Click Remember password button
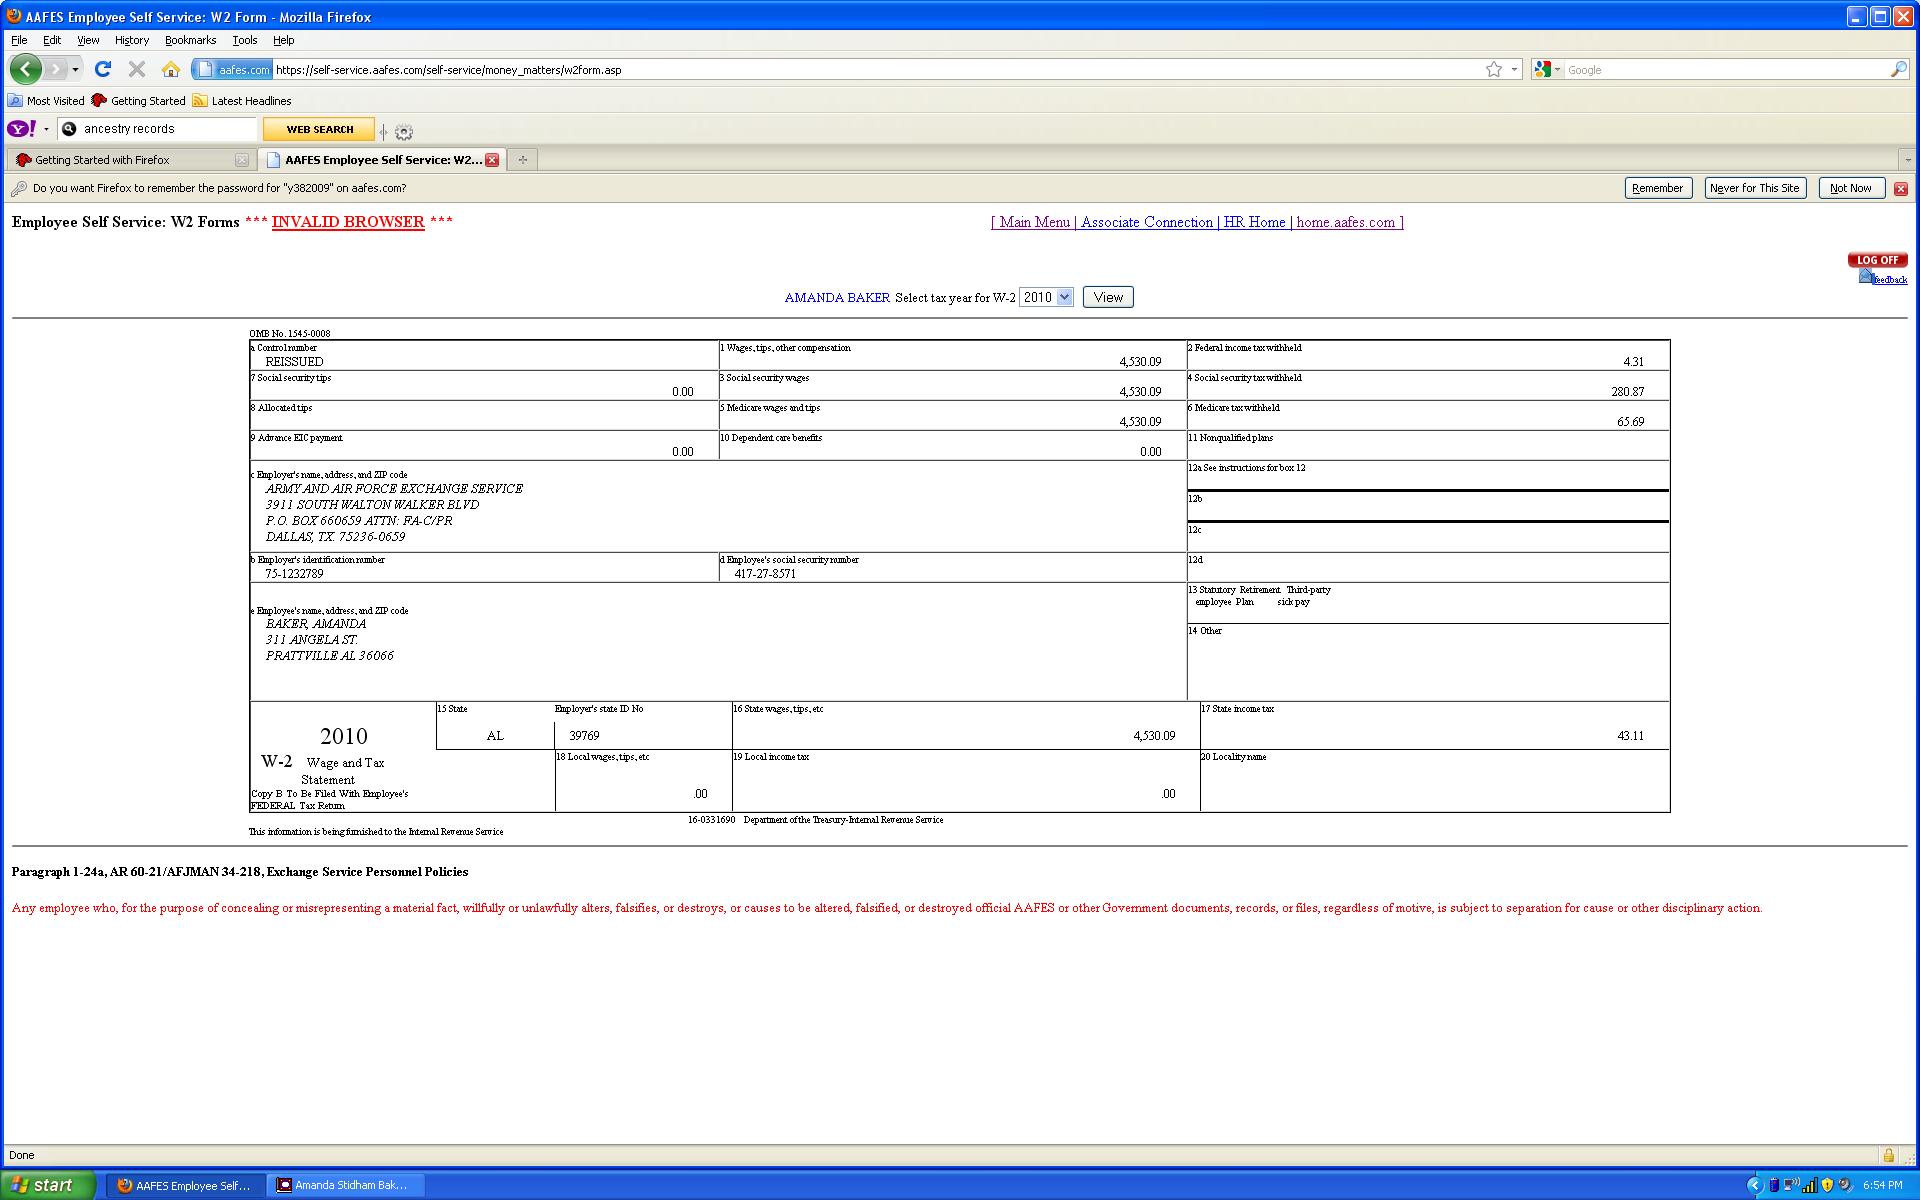Viewport: 1920px width, 1200px height. coord(1657,188)
